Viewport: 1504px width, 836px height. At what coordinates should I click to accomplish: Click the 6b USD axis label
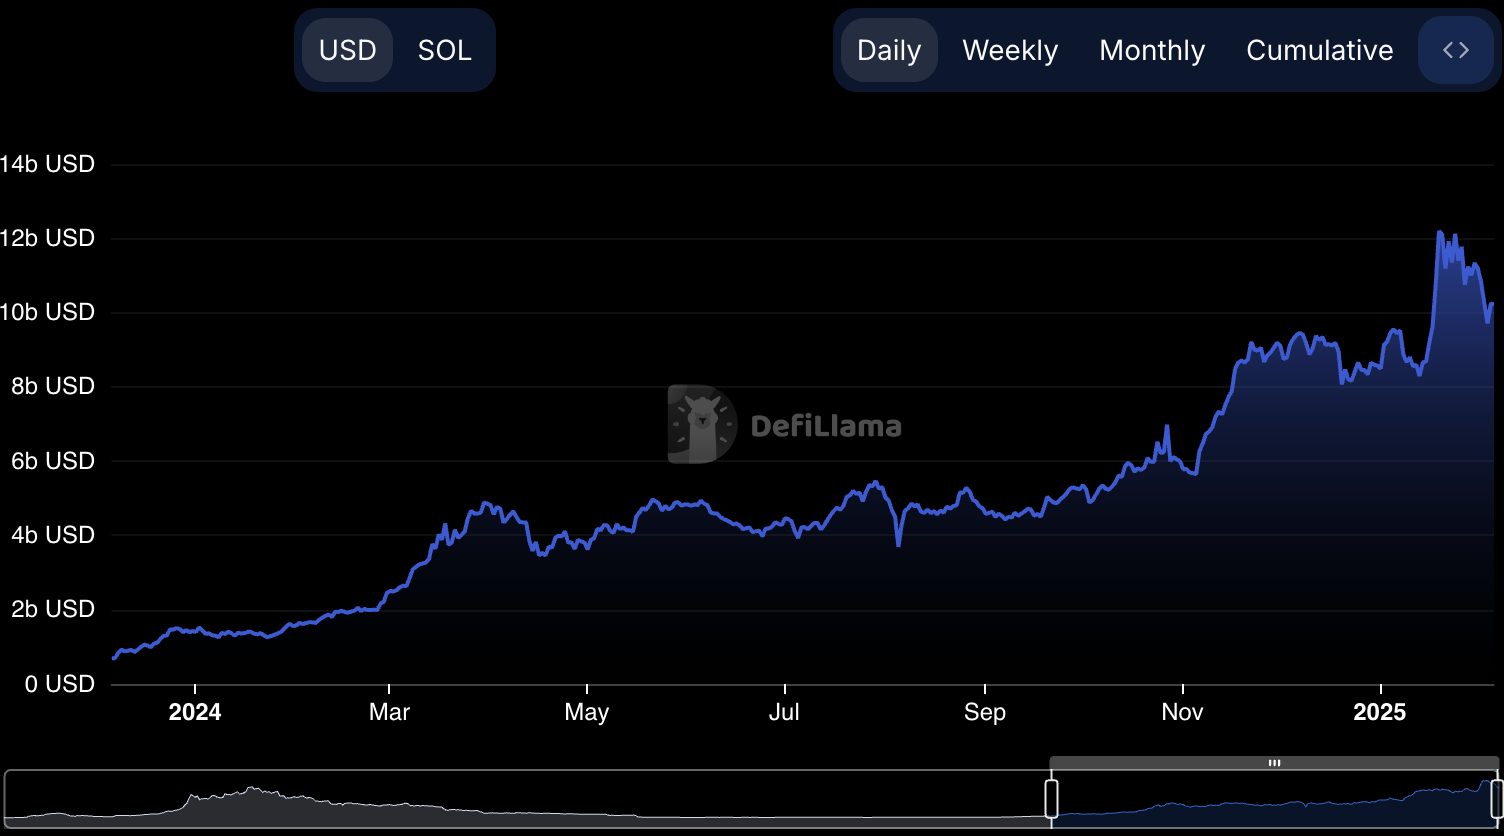pyautogui.click(x=52, y=461)
